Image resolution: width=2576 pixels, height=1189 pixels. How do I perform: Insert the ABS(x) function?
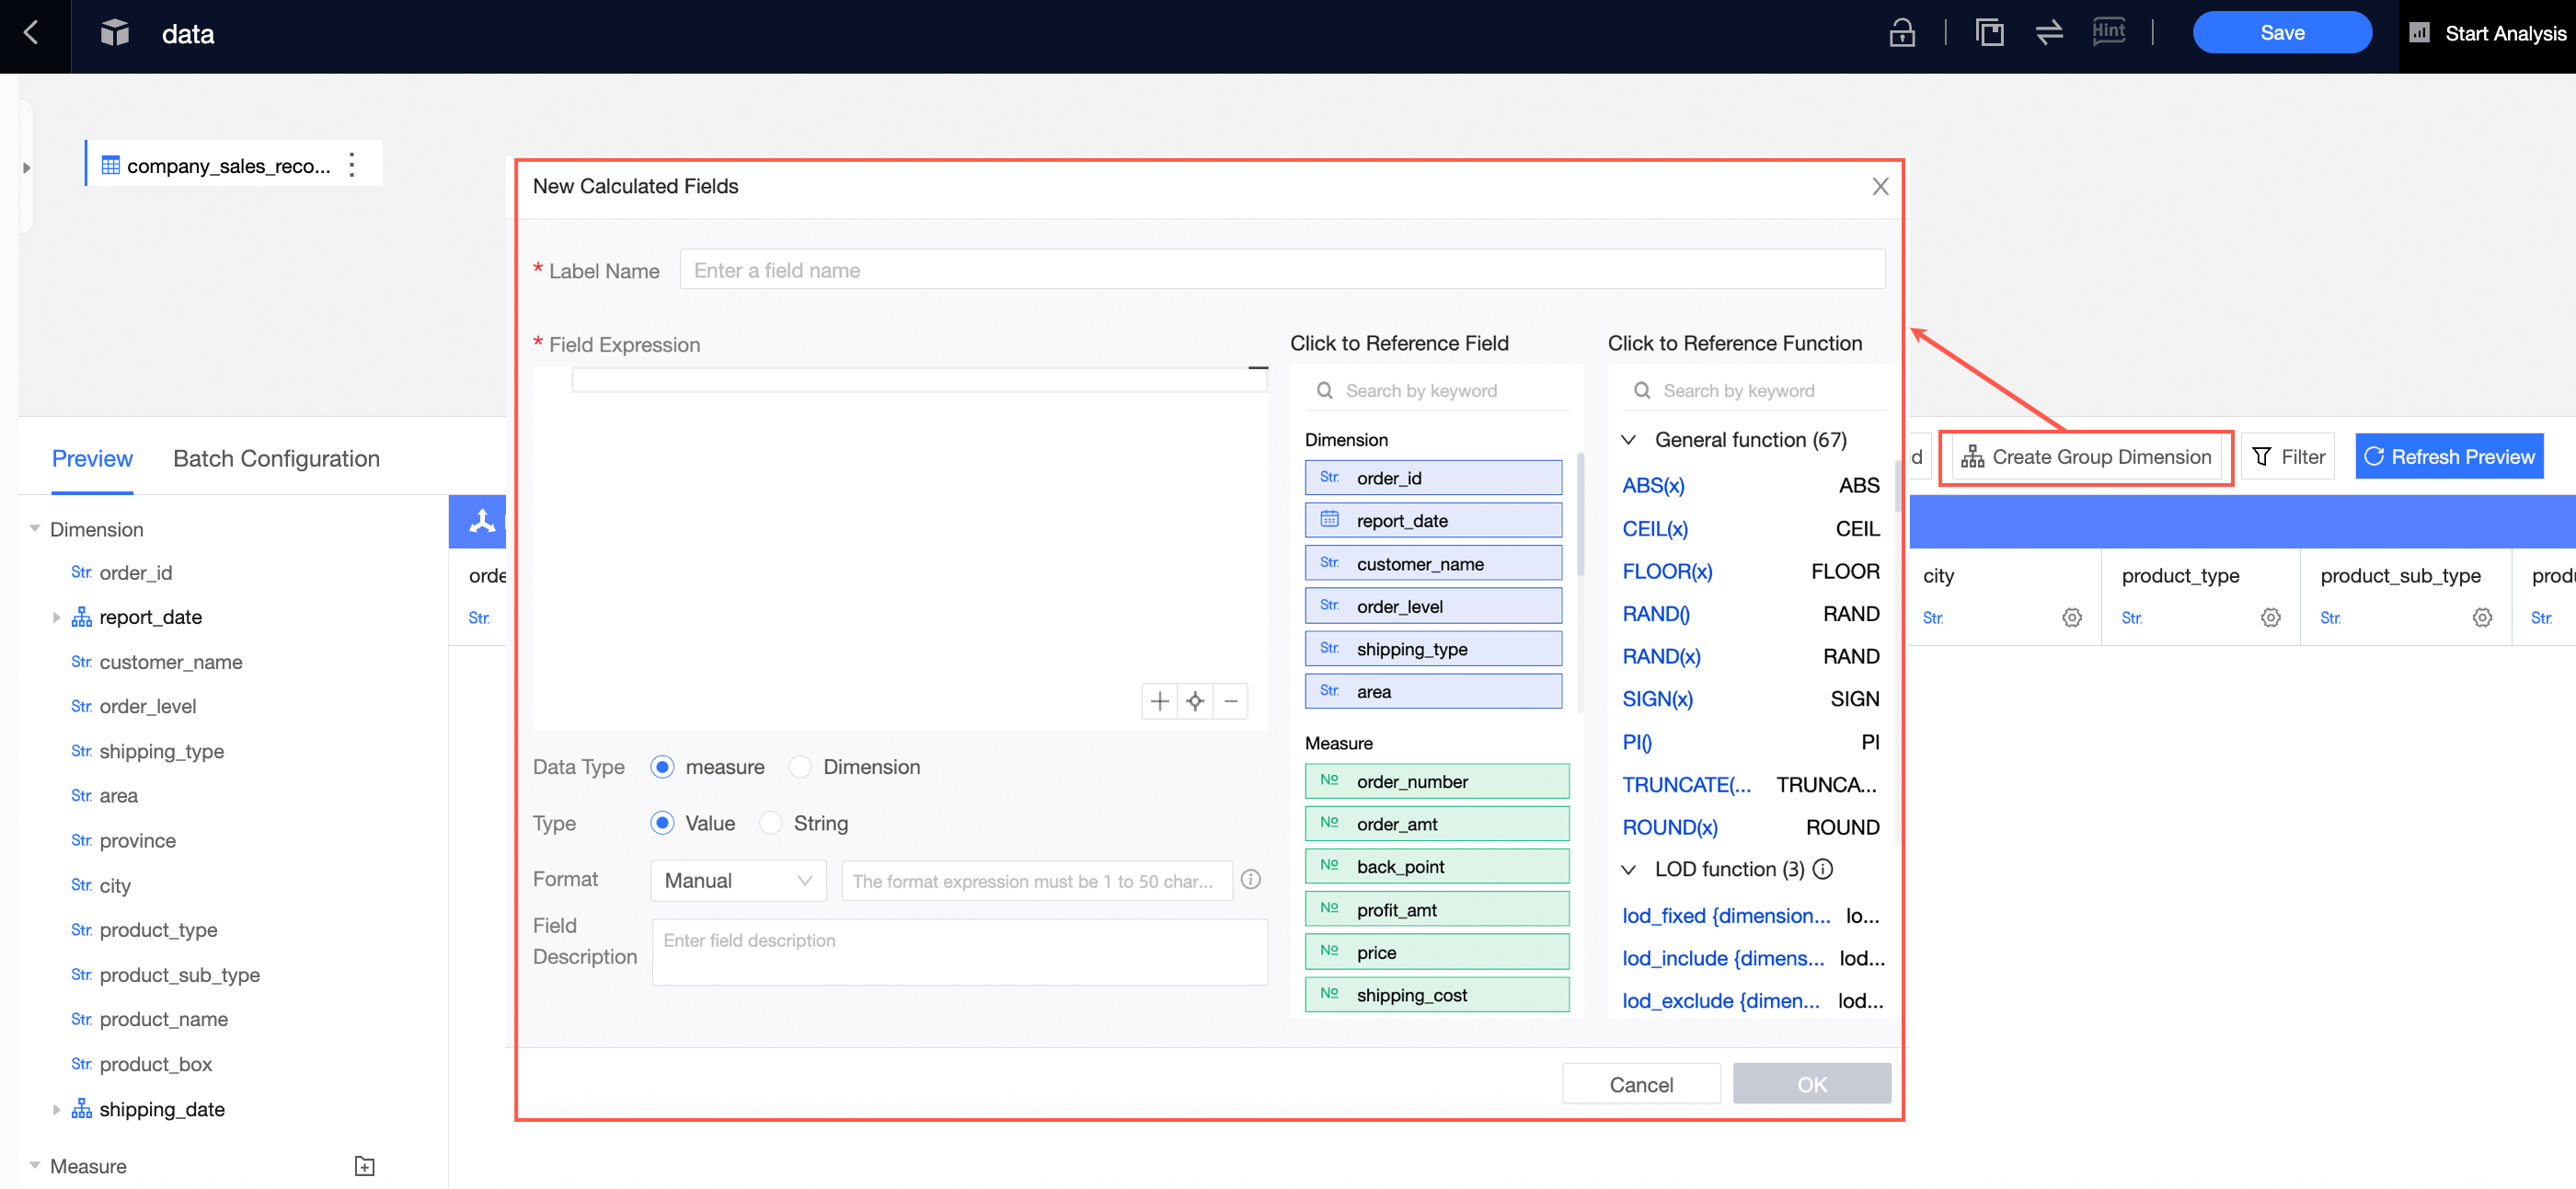point(1653,486)
